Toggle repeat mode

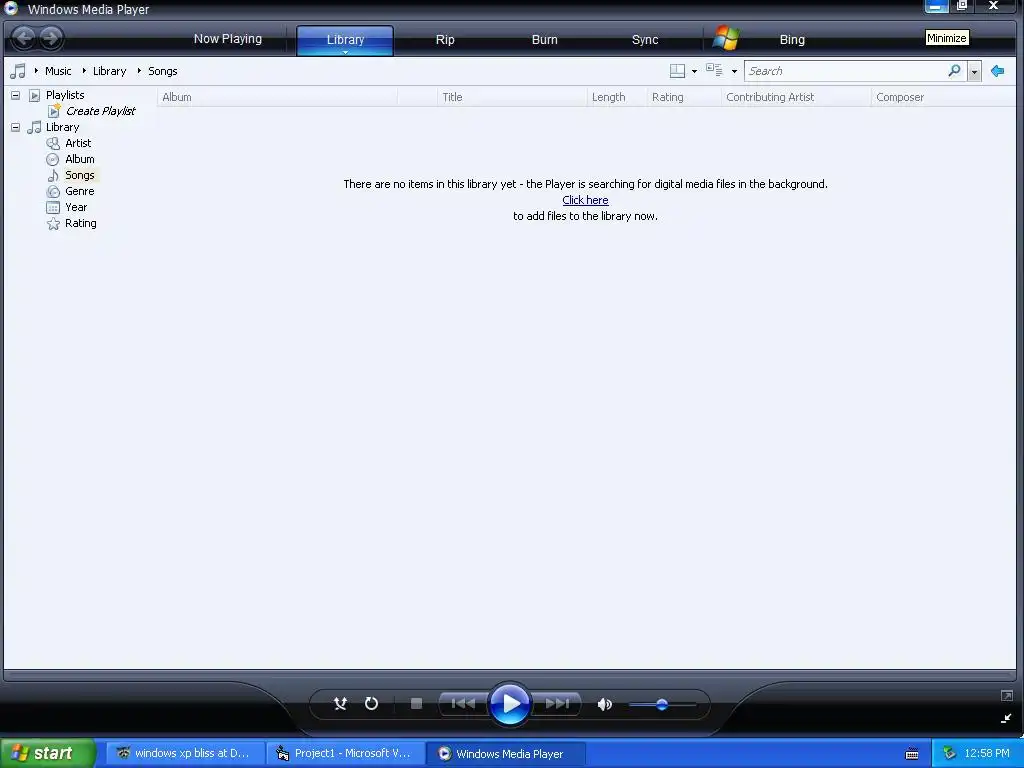pos(371,703)
